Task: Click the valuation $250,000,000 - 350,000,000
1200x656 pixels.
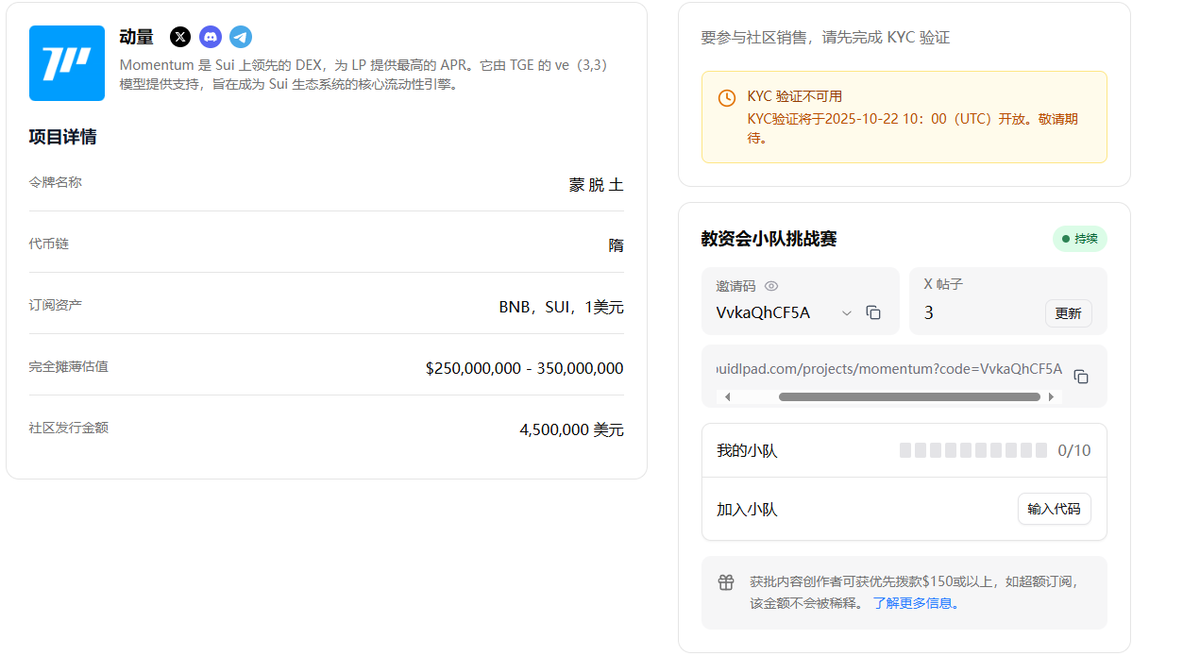Action: (524, 368)
